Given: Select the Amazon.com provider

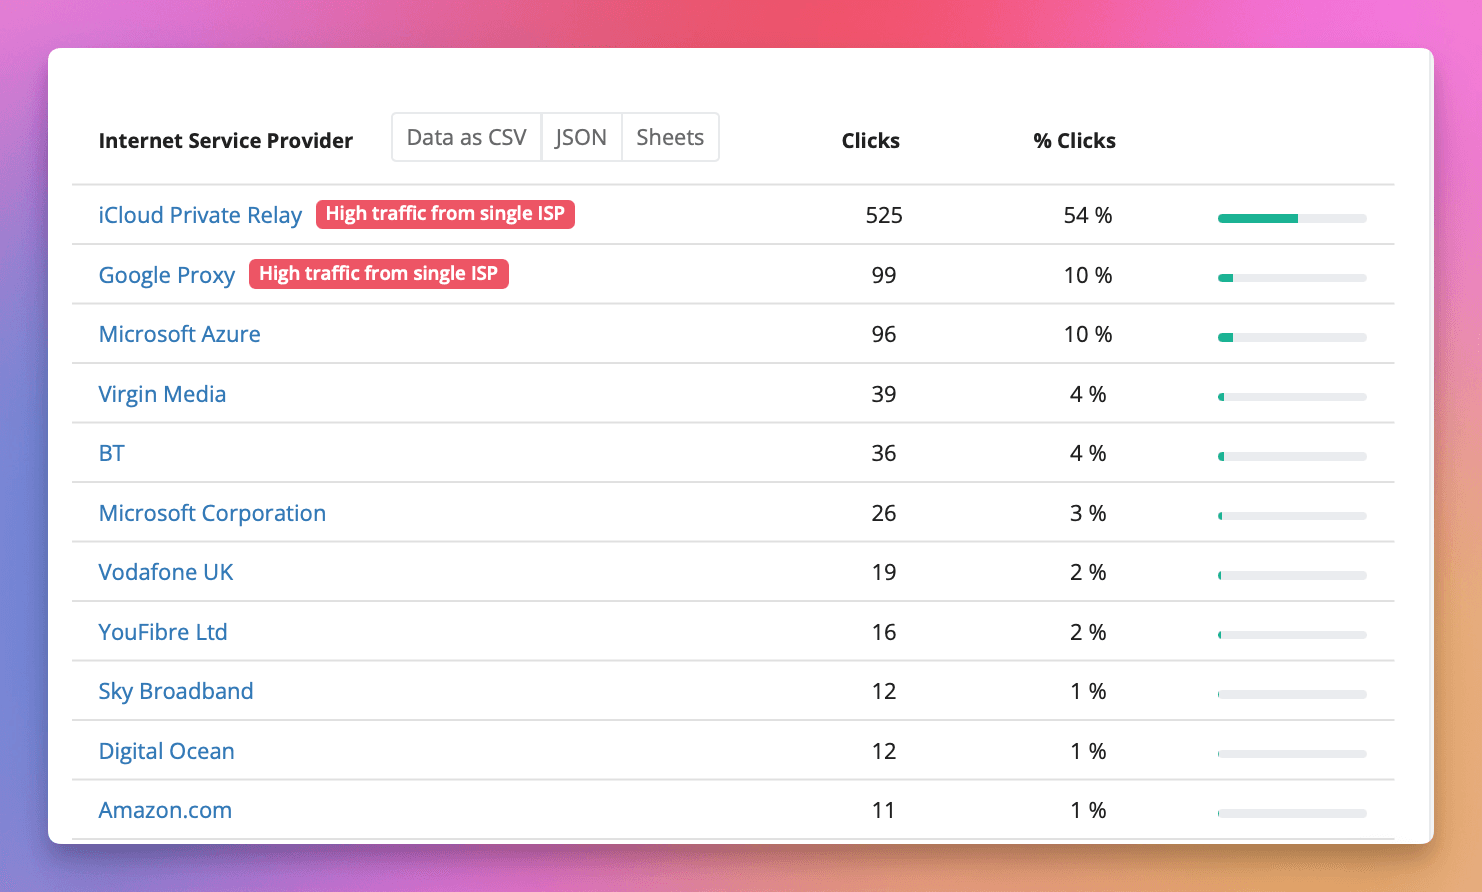Looking at the screenshot, I should (x=165, y=810).
